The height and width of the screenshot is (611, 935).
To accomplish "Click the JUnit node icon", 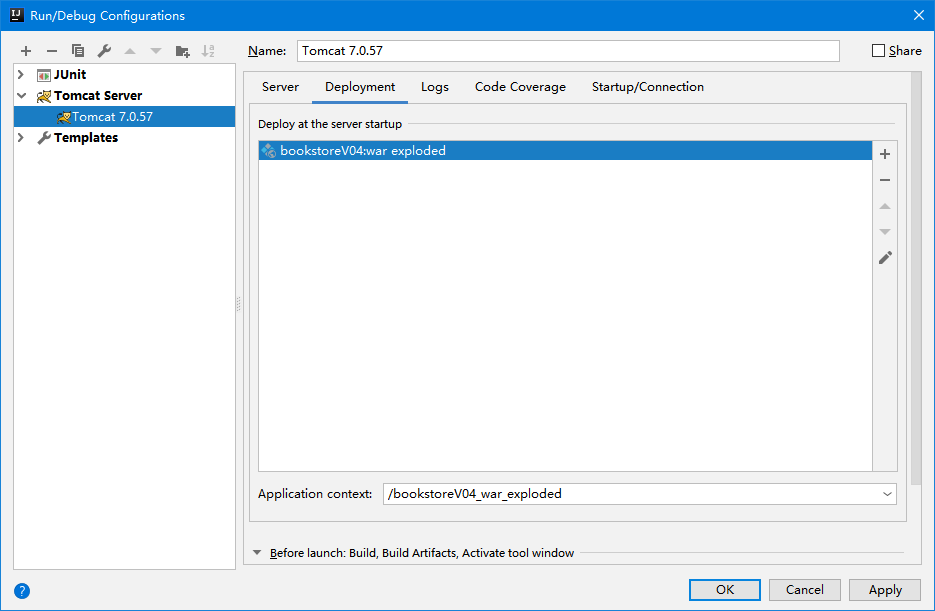I will click(x=44, y=75).
